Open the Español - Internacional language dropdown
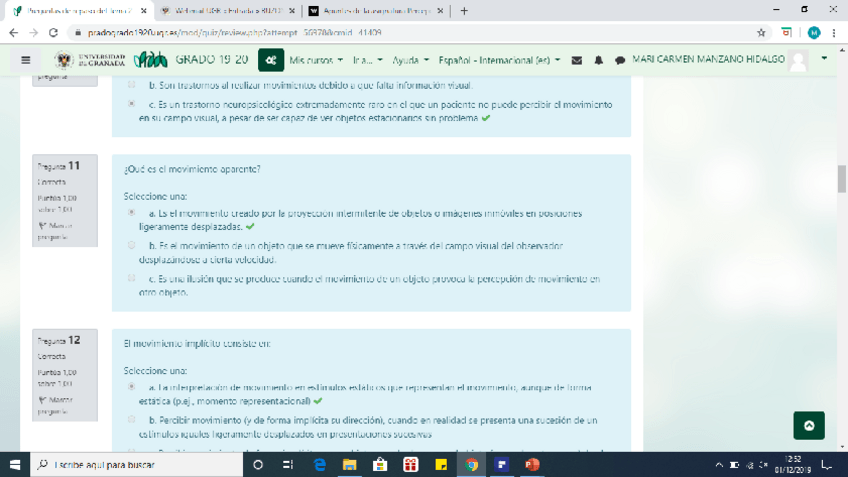 (499, 60)
